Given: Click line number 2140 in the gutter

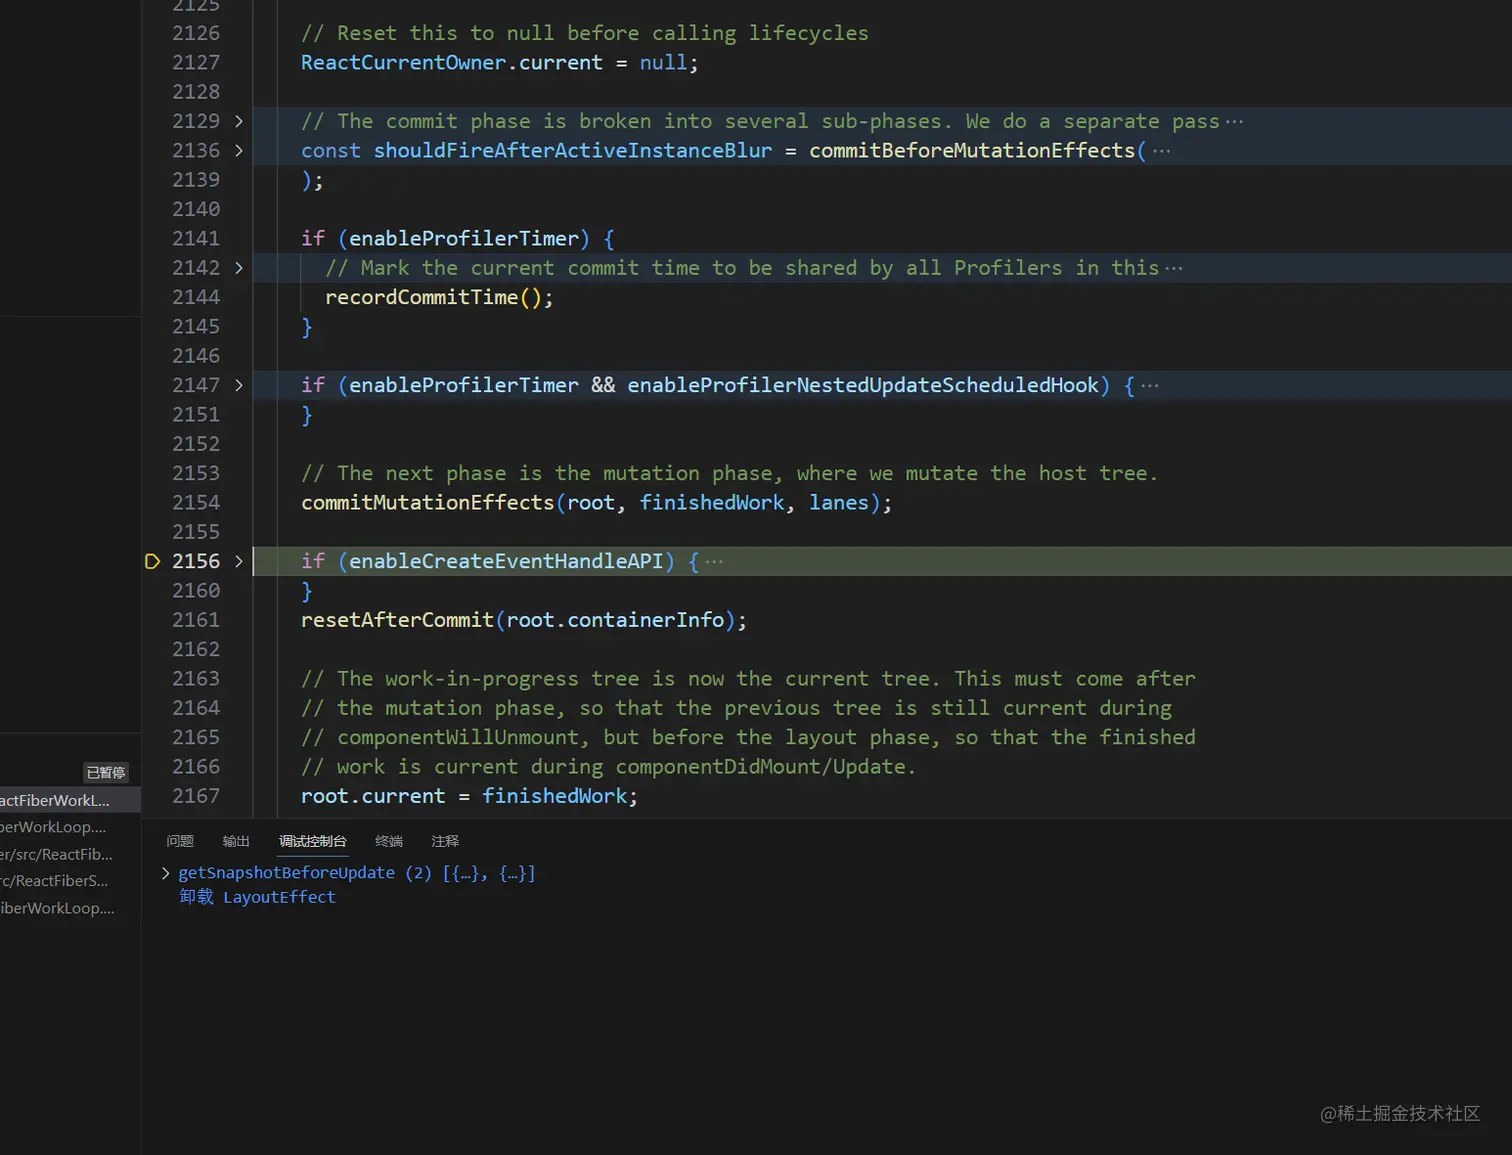Looking at the screenshot, I should (x=196, y=209).
